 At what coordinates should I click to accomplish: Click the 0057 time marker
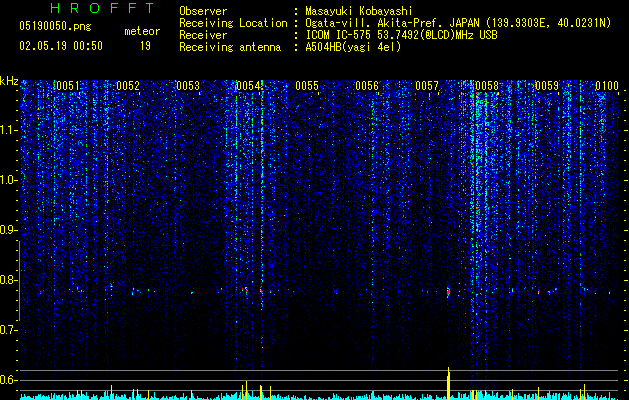click(427, 86)
